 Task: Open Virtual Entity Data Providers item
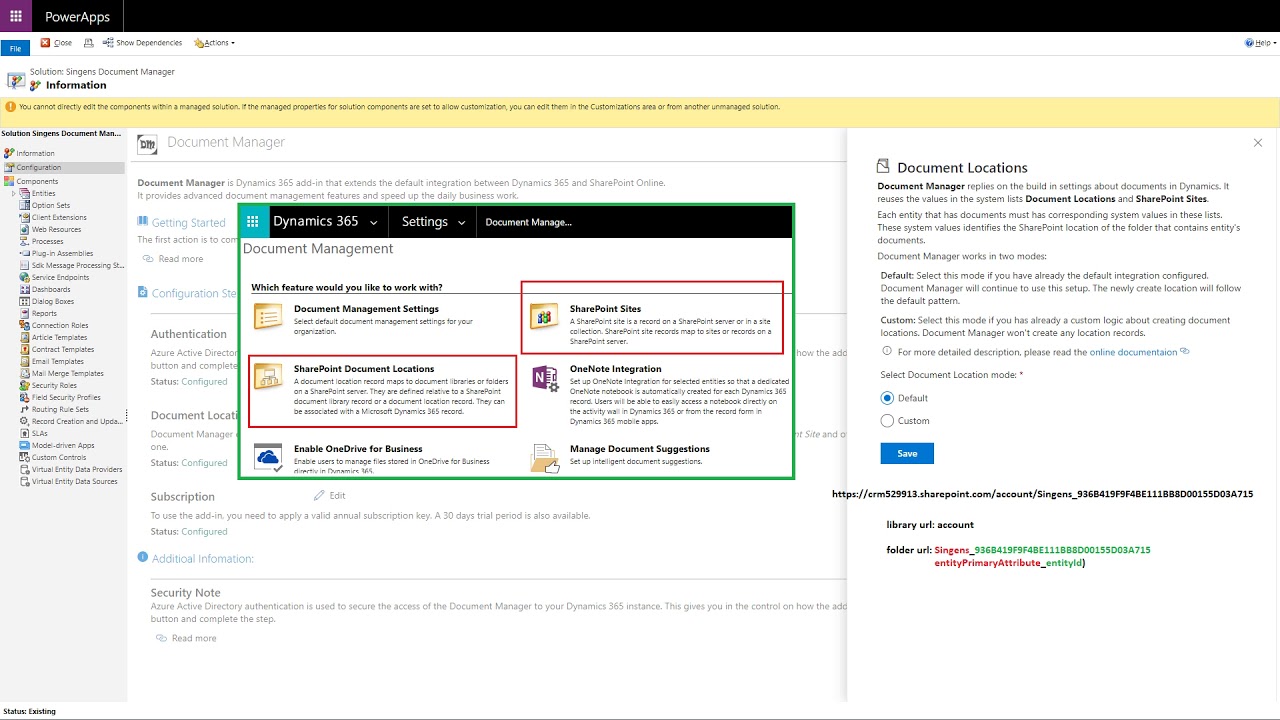click(x=77, y=469)
